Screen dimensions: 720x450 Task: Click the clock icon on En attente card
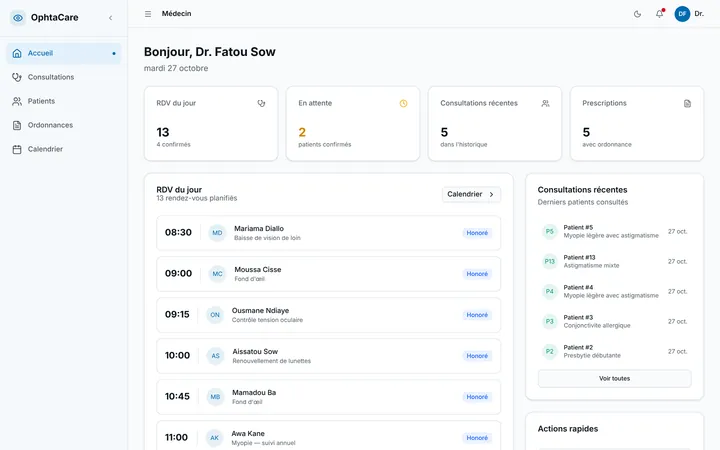click(x=403, y=103)
